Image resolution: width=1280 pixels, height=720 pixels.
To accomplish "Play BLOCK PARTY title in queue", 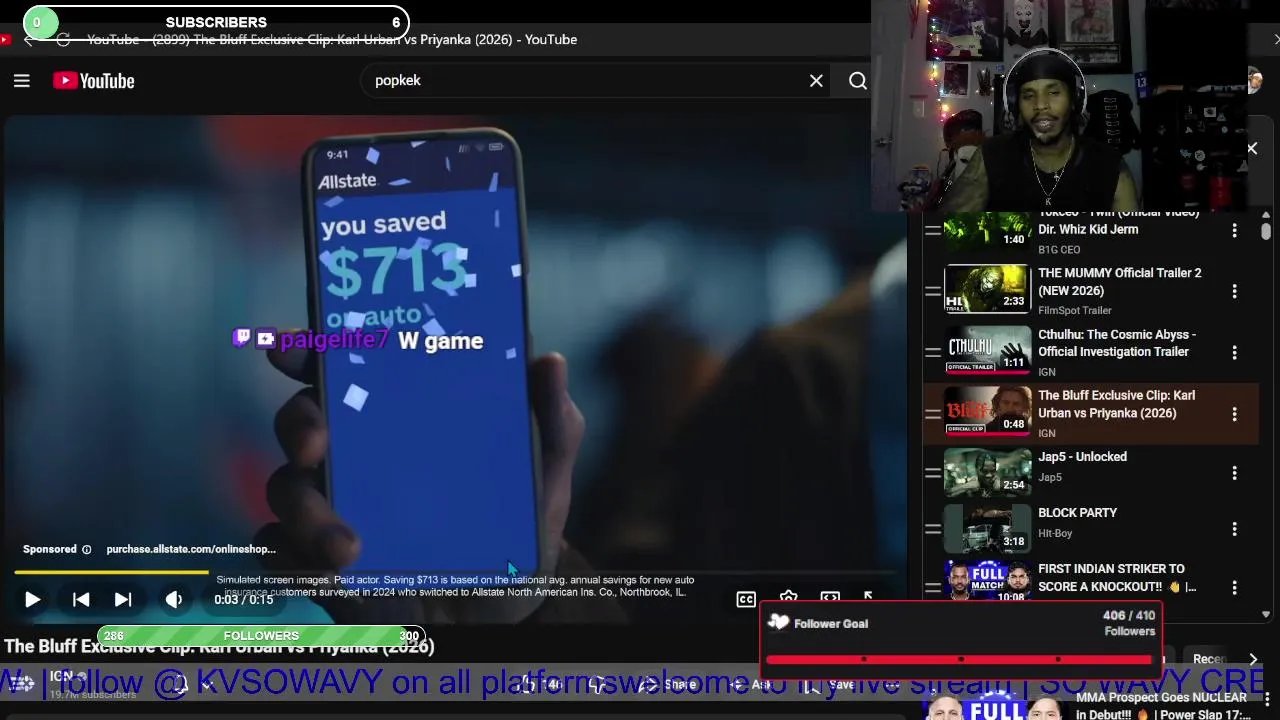I will (1077, 513).
